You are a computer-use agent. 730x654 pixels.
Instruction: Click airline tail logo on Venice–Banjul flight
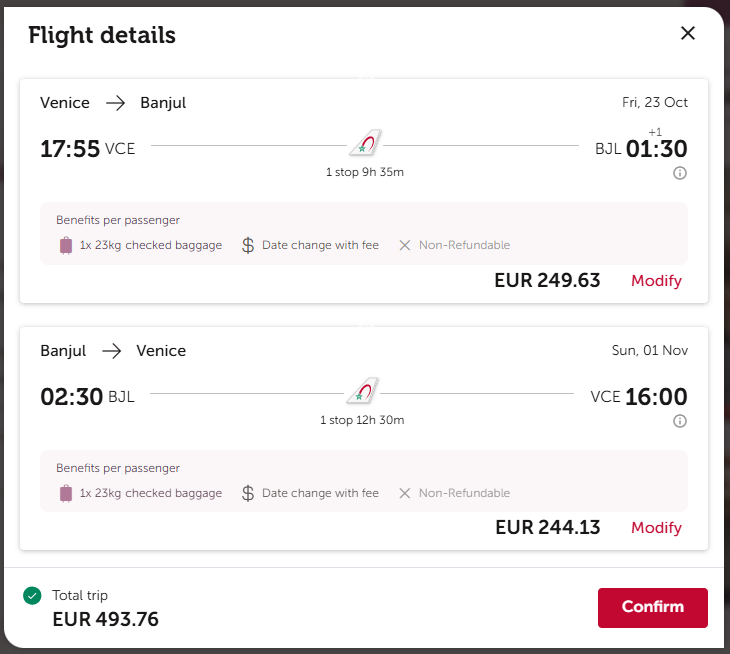point(365,142)
